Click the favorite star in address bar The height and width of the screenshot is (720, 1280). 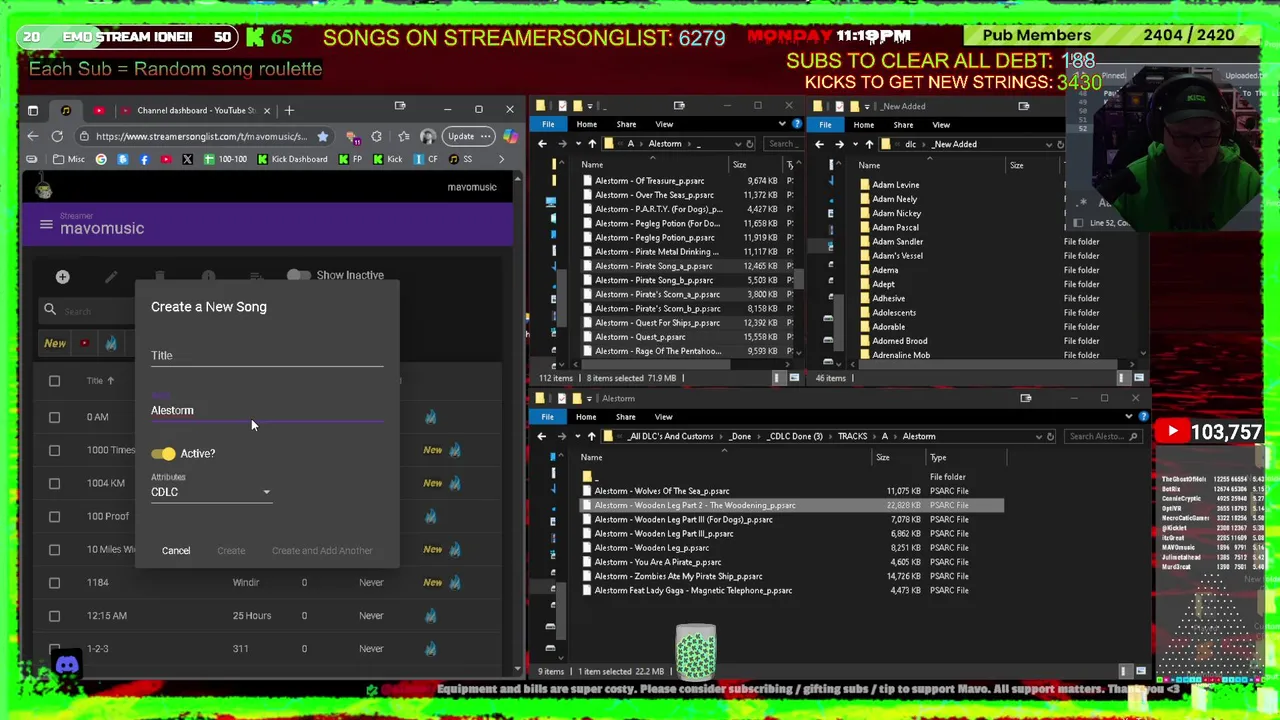(322, 136)
